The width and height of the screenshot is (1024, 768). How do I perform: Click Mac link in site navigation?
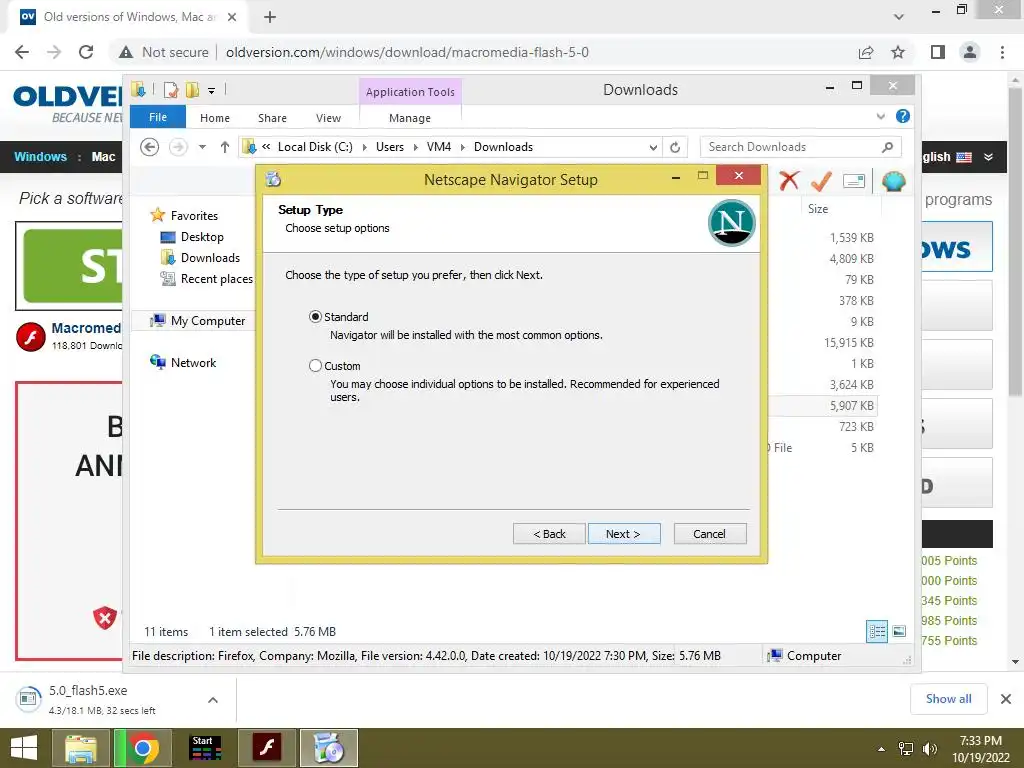click(103, 157)
